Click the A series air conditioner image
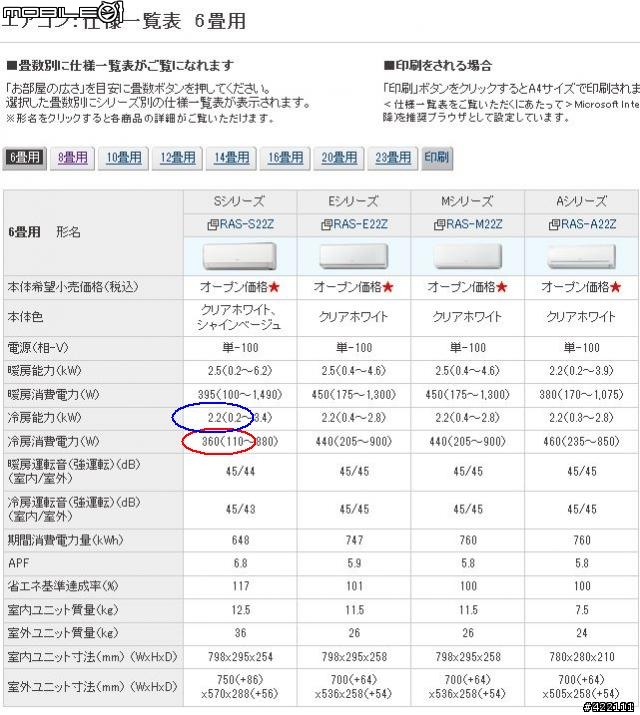The image size is (640, 715). coord(581,257)
